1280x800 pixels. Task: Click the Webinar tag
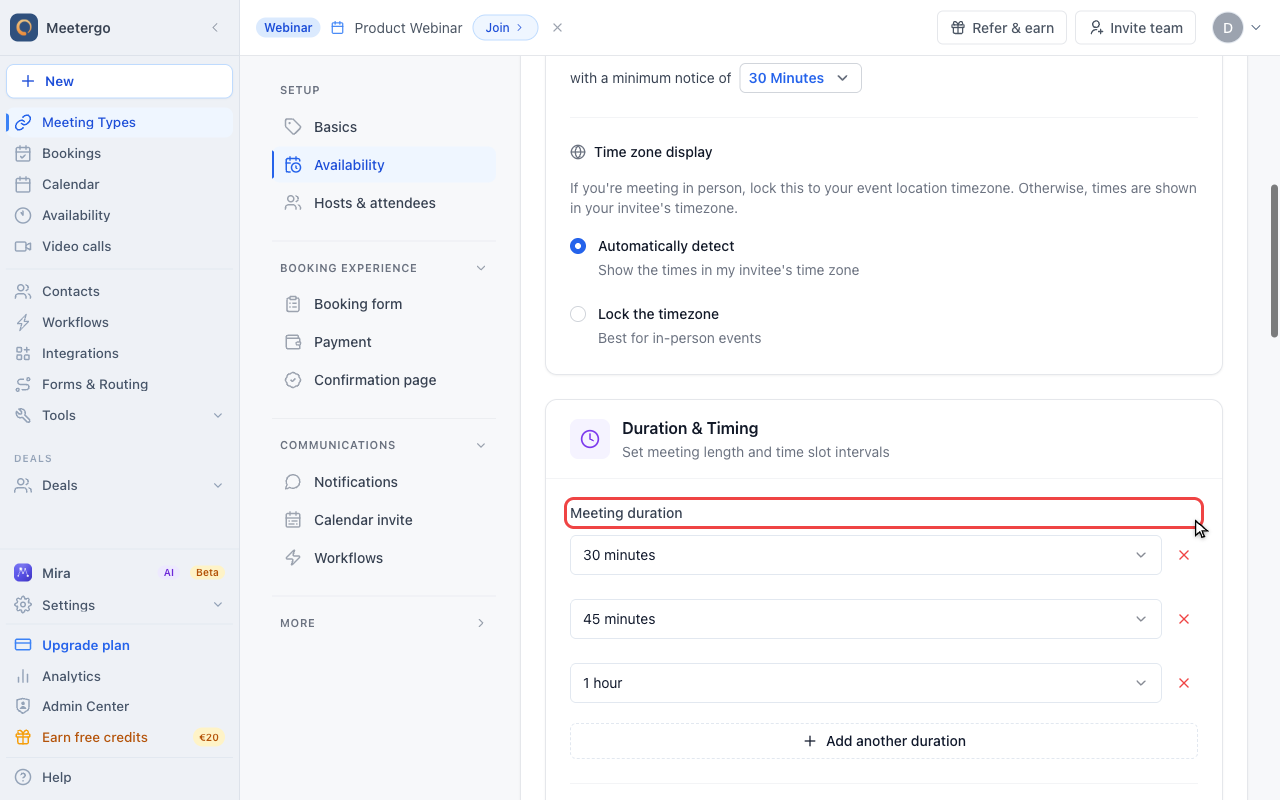point(288,28)
